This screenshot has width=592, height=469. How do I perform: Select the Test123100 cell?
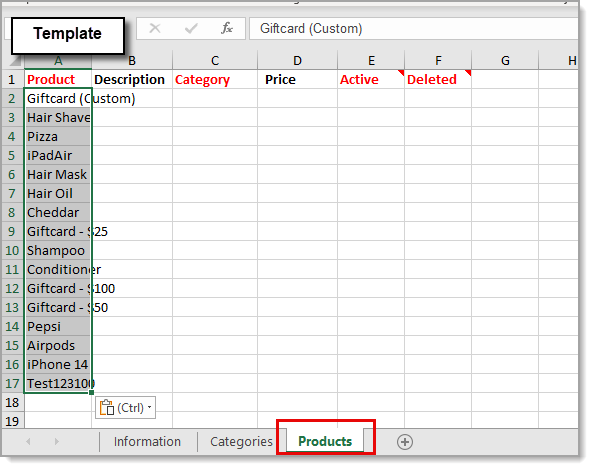click(58, 383)
